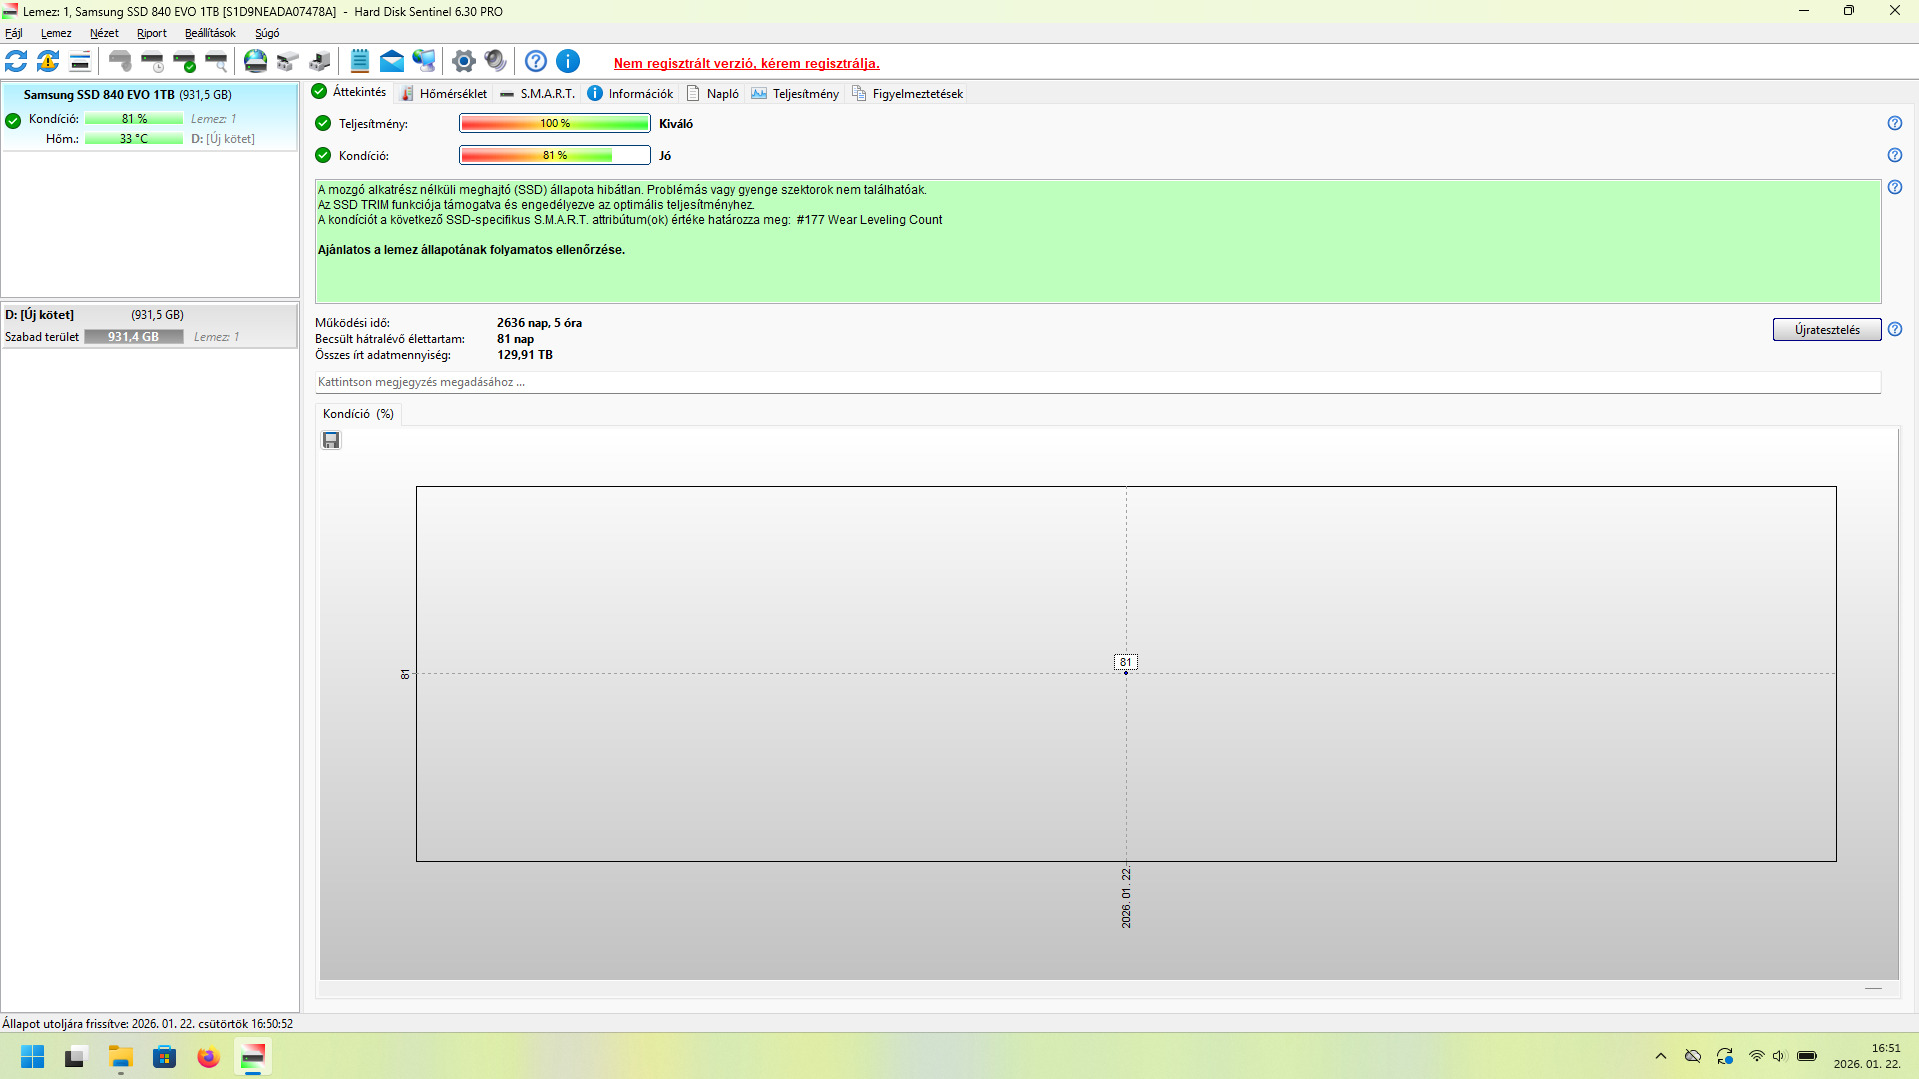Screen dimensions: 1919x1079
Task: Open the Fájl menu
Action: tap(14, 33)
